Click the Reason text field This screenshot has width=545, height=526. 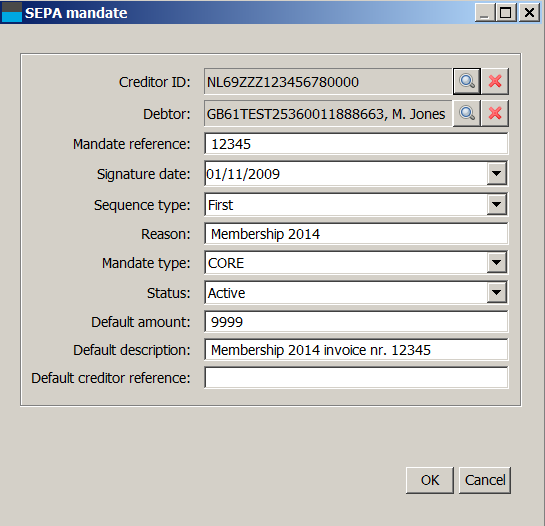[x=356, y=234]
